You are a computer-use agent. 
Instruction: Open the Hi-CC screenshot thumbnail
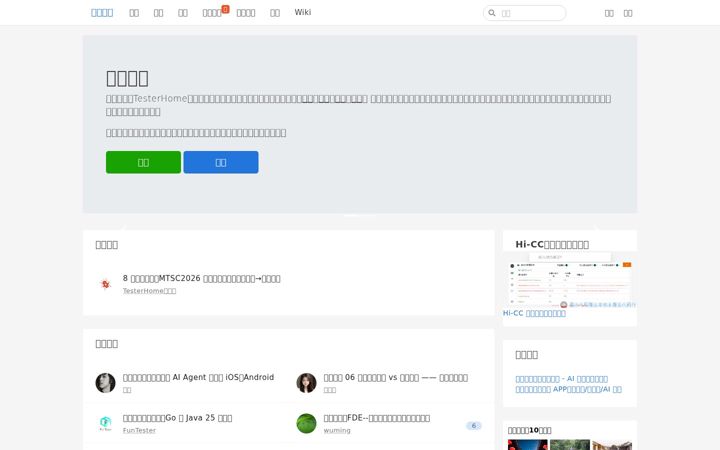point(570,279)
